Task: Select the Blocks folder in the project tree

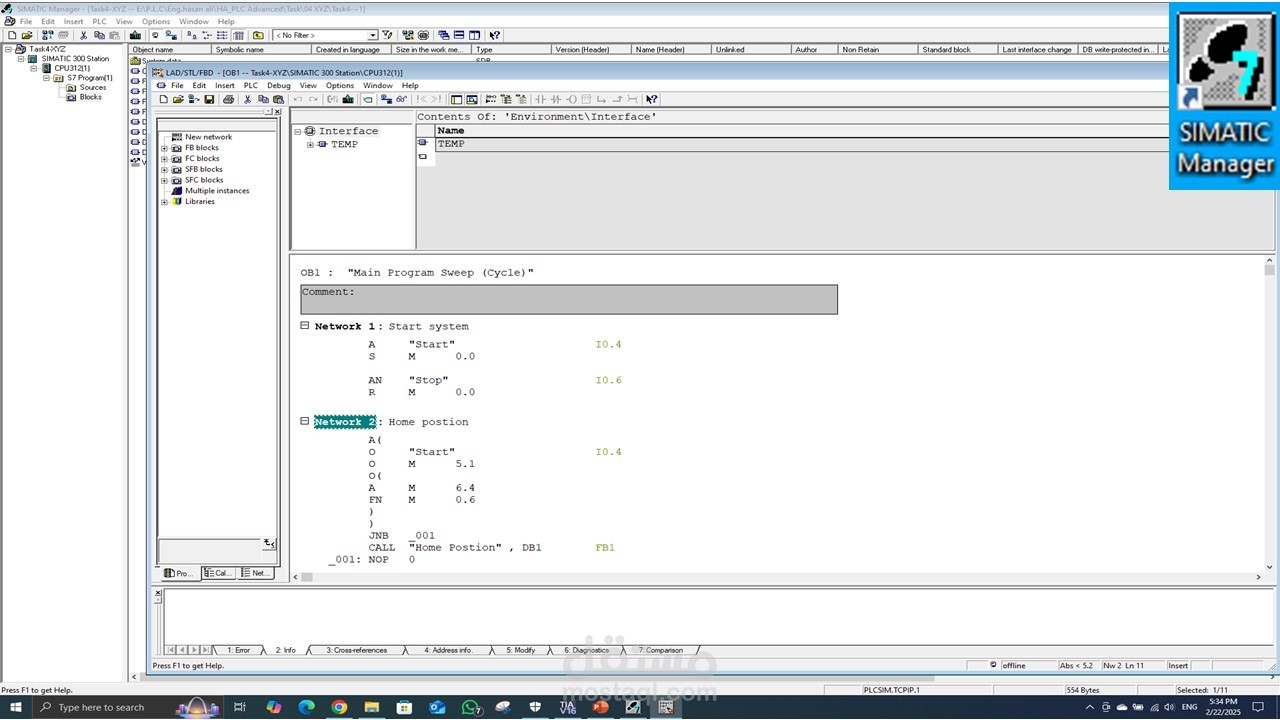Action: click(x=91, y=97)
